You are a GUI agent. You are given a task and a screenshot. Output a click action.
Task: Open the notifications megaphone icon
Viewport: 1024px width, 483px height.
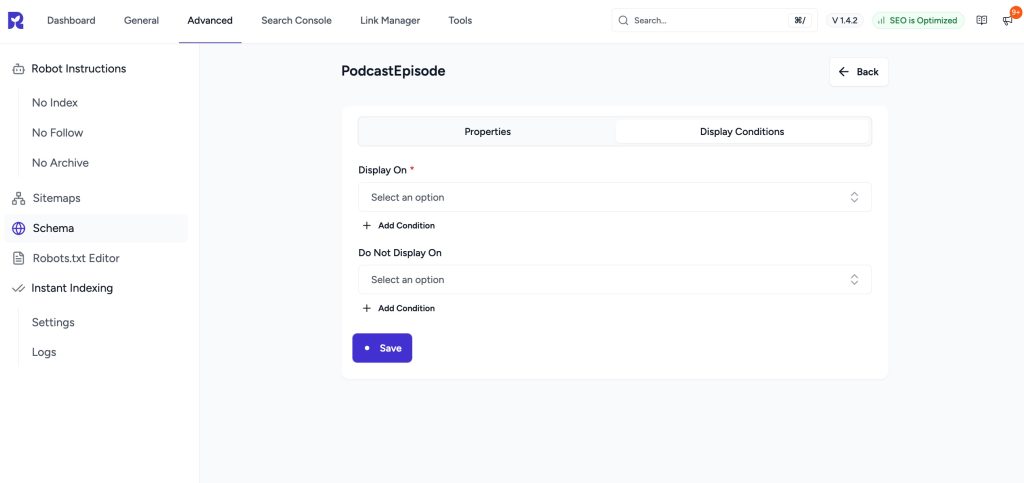1007,20
